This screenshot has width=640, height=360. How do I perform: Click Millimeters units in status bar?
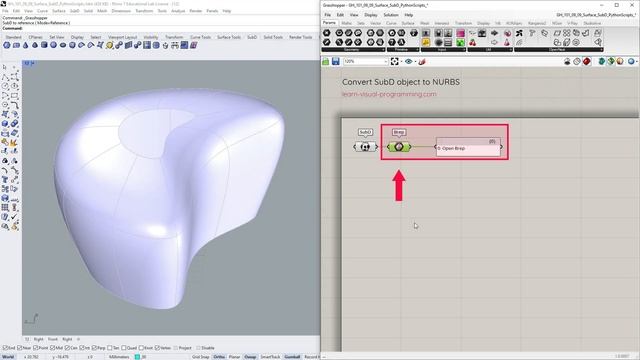click(119, 357)
